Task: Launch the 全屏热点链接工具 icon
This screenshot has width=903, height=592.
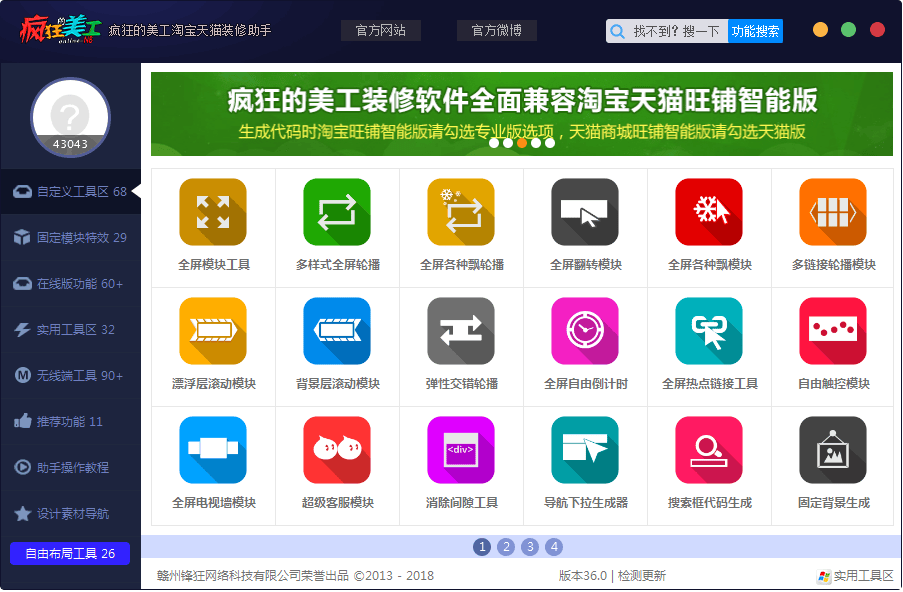Action: tap(709, 331)
